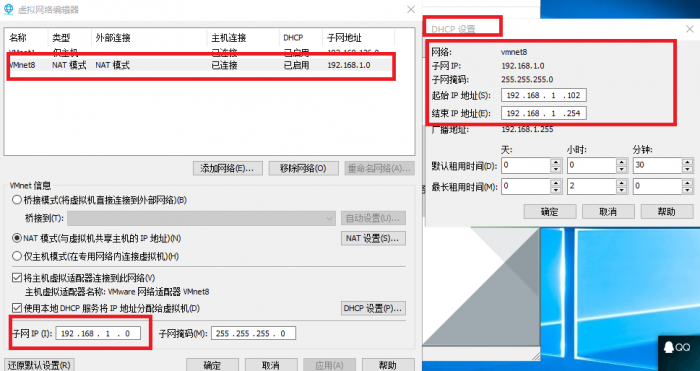Click the QQ penguin icon

point(669,348)
